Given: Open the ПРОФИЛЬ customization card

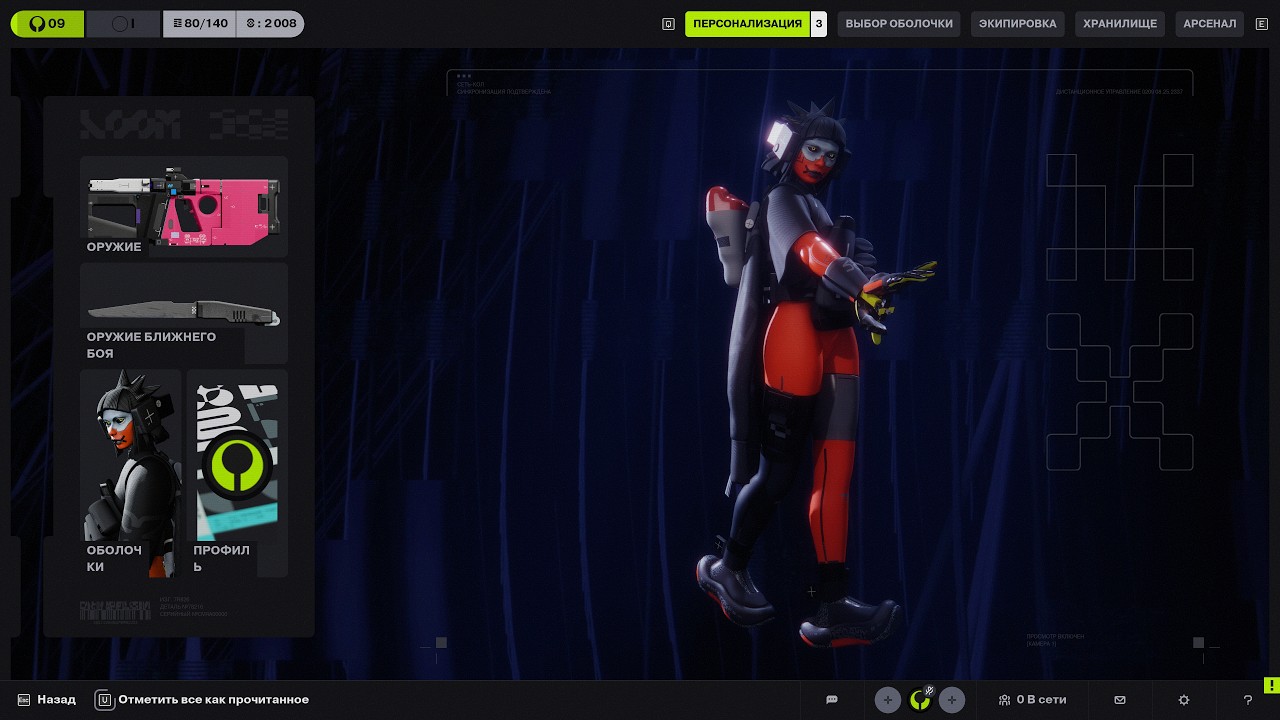Looking at the screenshot, I should 237,474.
